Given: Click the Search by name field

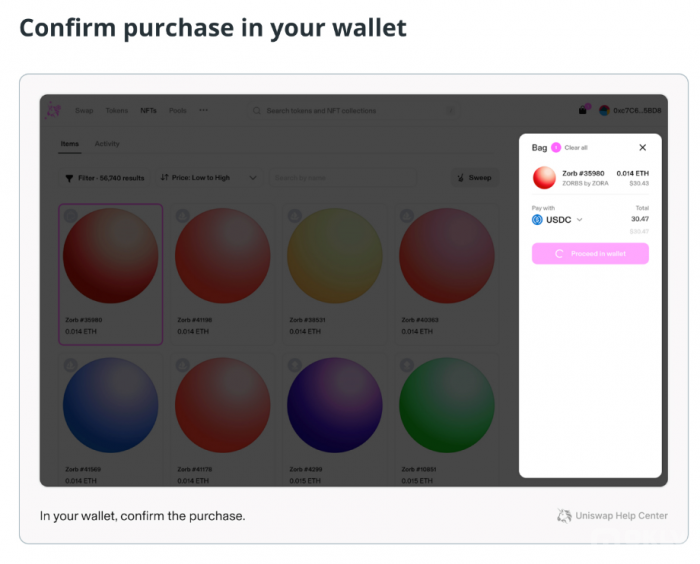Looking at the screenshot, I should click(x=342, y=178).
